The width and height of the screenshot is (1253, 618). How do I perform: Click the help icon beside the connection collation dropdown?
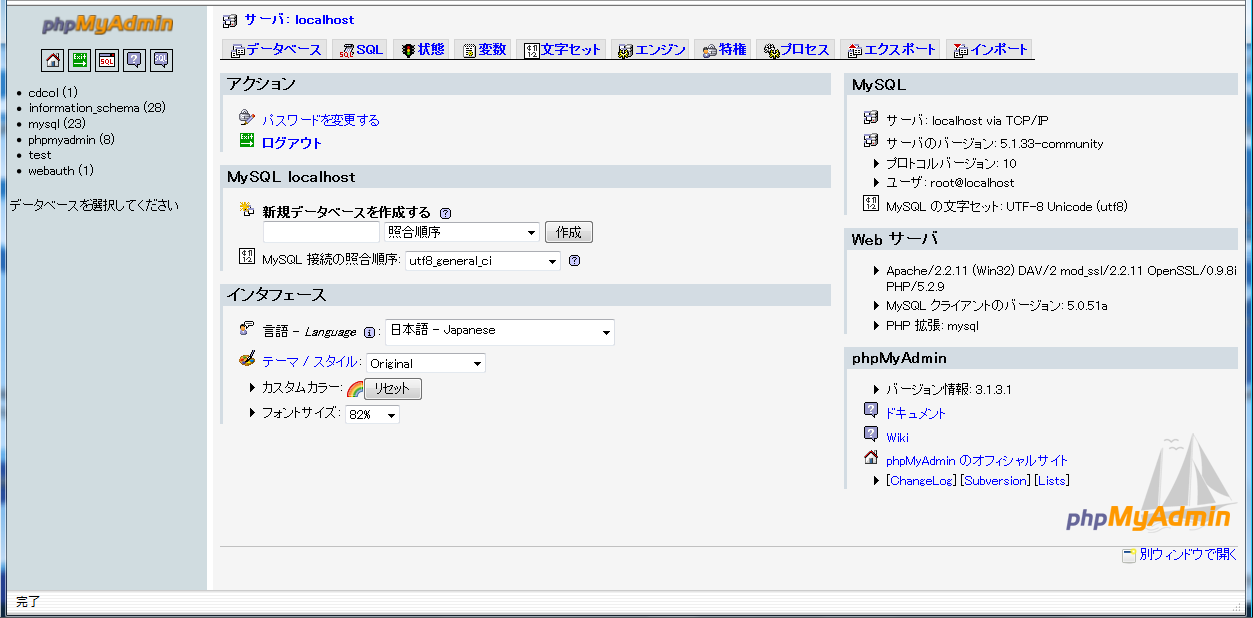[574, 261]
